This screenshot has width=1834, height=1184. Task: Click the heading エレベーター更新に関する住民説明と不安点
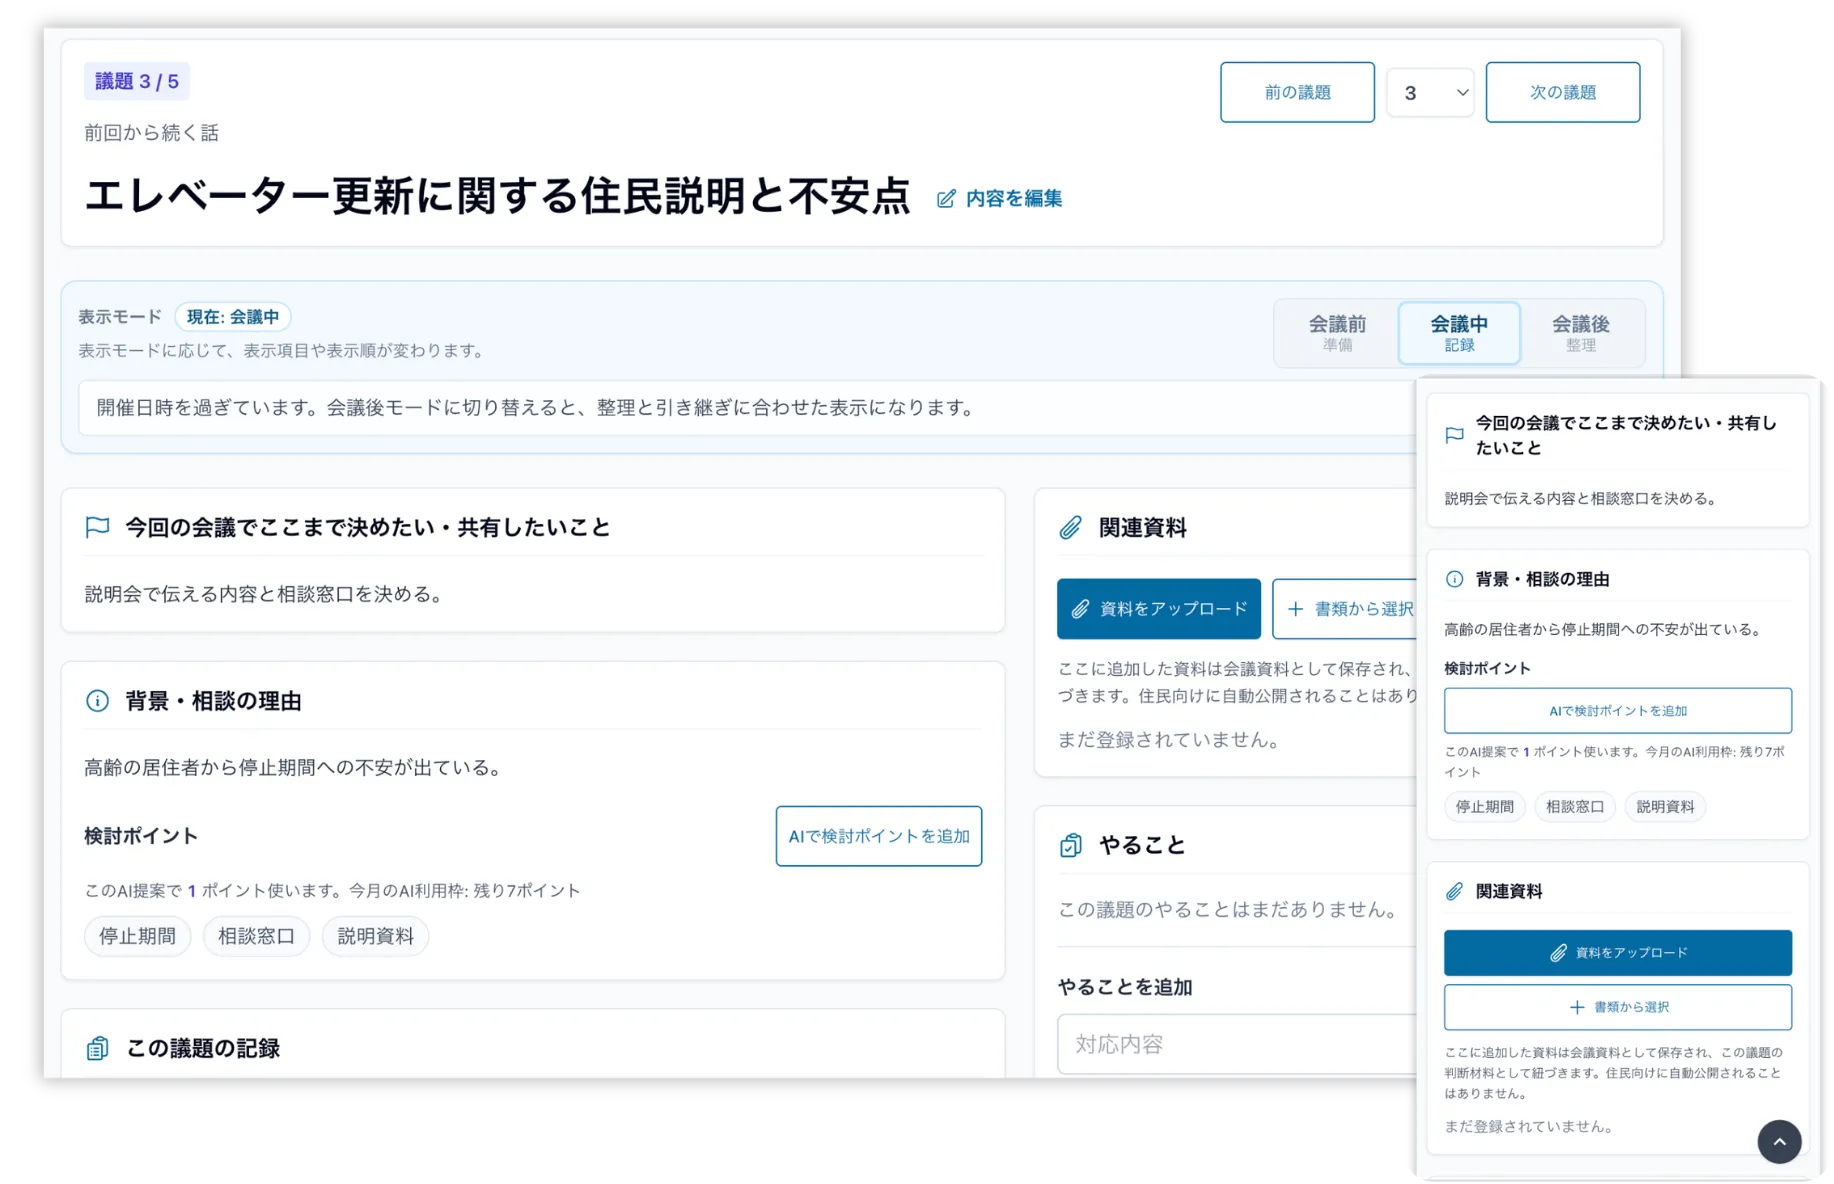click(x=497, y=196)
